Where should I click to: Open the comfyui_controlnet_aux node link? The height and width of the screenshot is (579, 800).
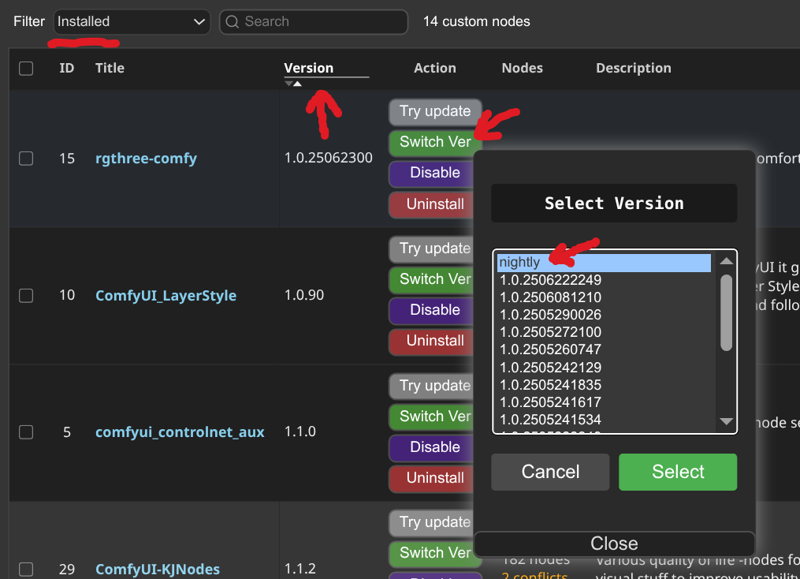coord(180,433)
